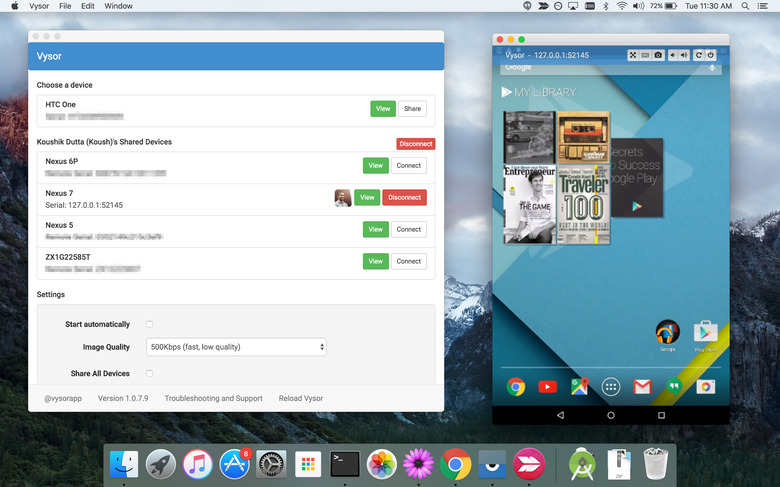Open the Image Quality dropdown

(236, 347)
